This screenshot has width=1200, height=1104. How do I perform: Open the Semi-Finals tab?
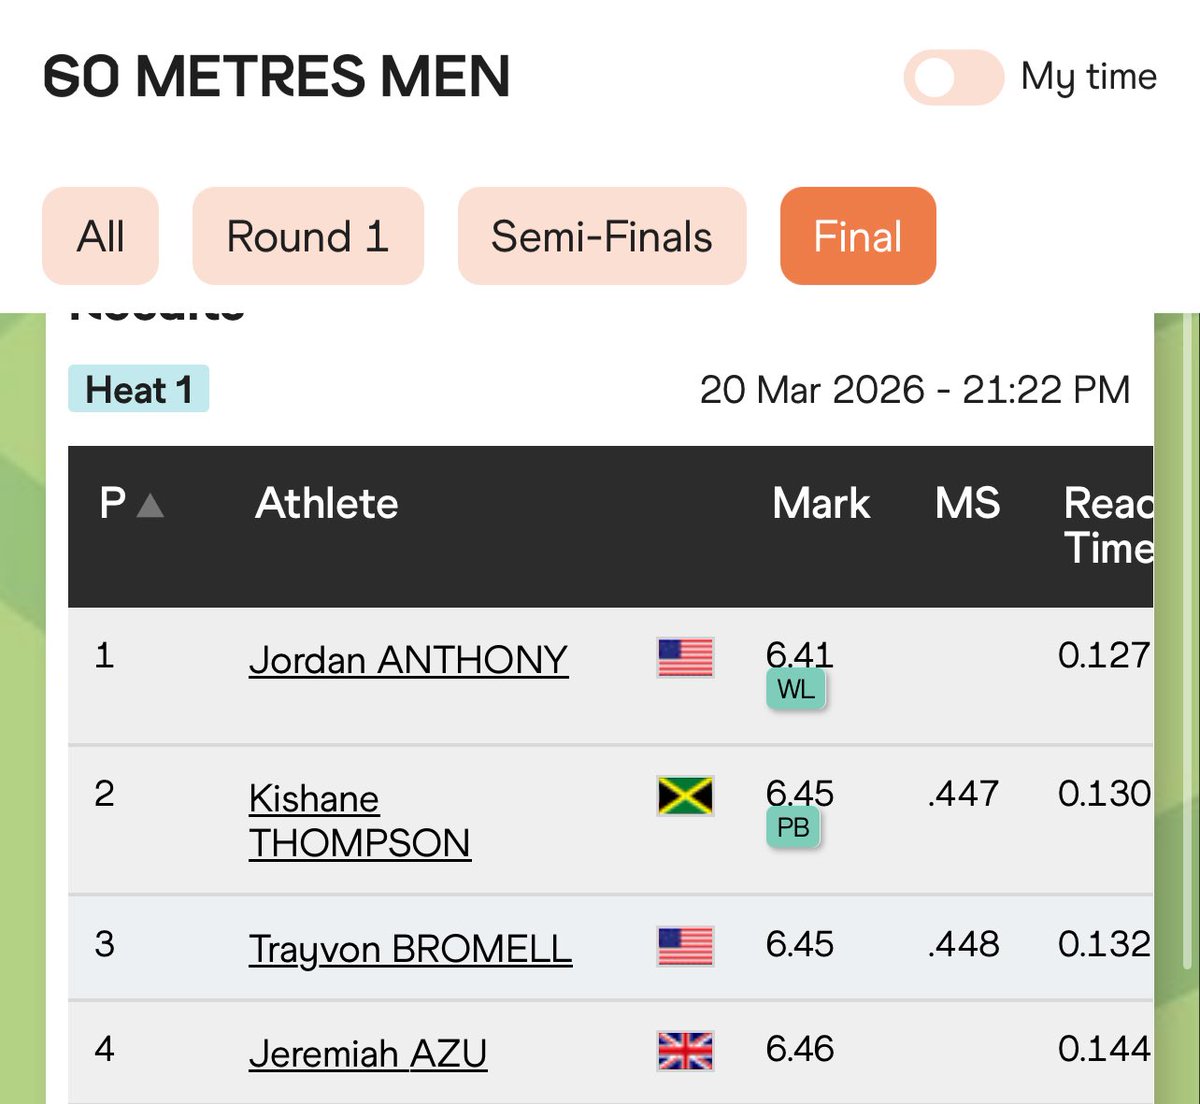pyautogui.click(x=602, y=236)
